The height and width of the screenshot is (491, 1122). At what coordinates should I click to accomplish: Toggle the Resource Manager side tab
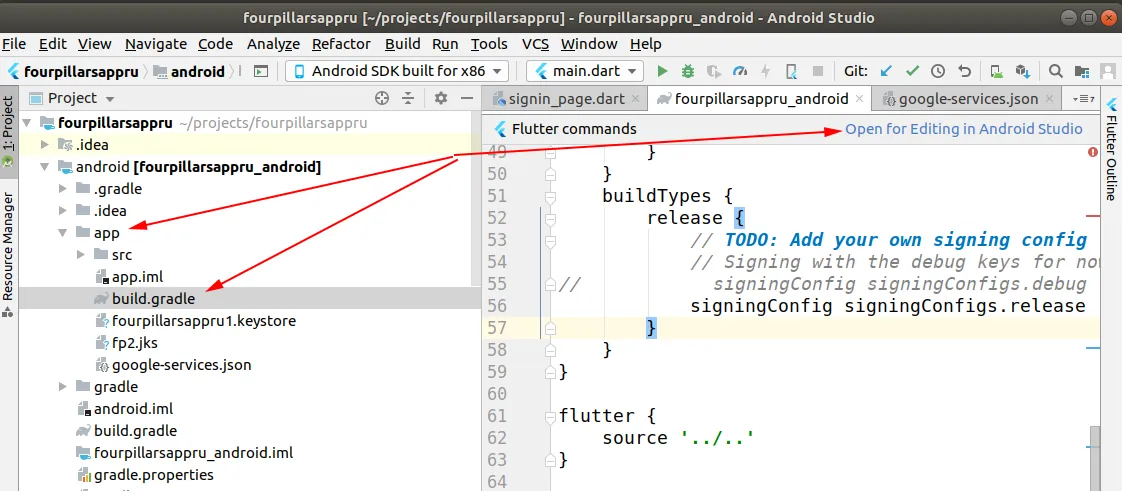(9, 254)
